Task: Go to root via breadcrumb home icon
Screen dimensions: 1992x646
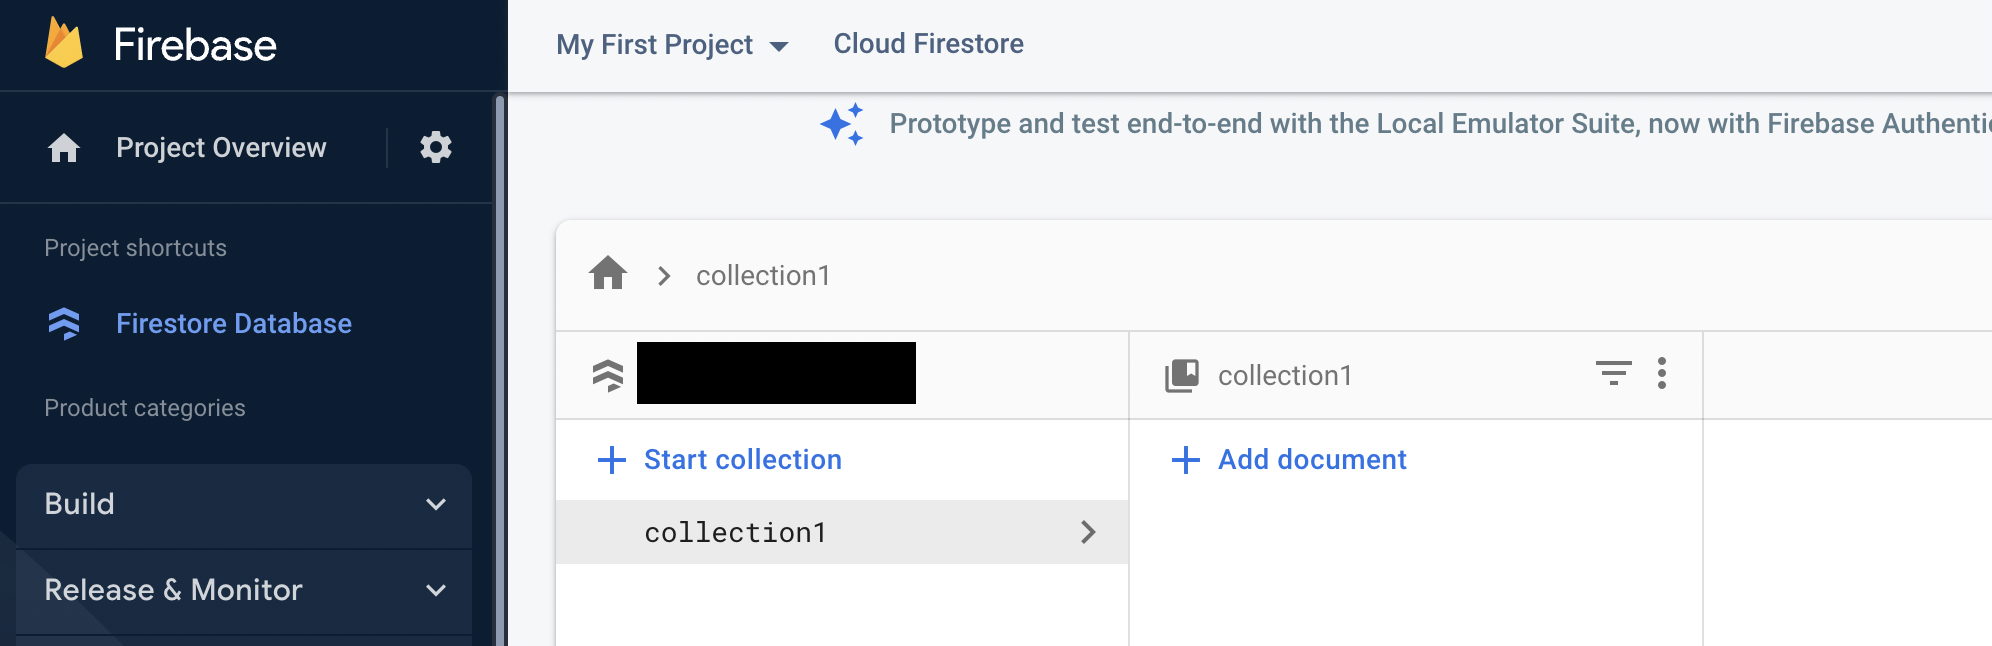Action: (x=608, y=273)
